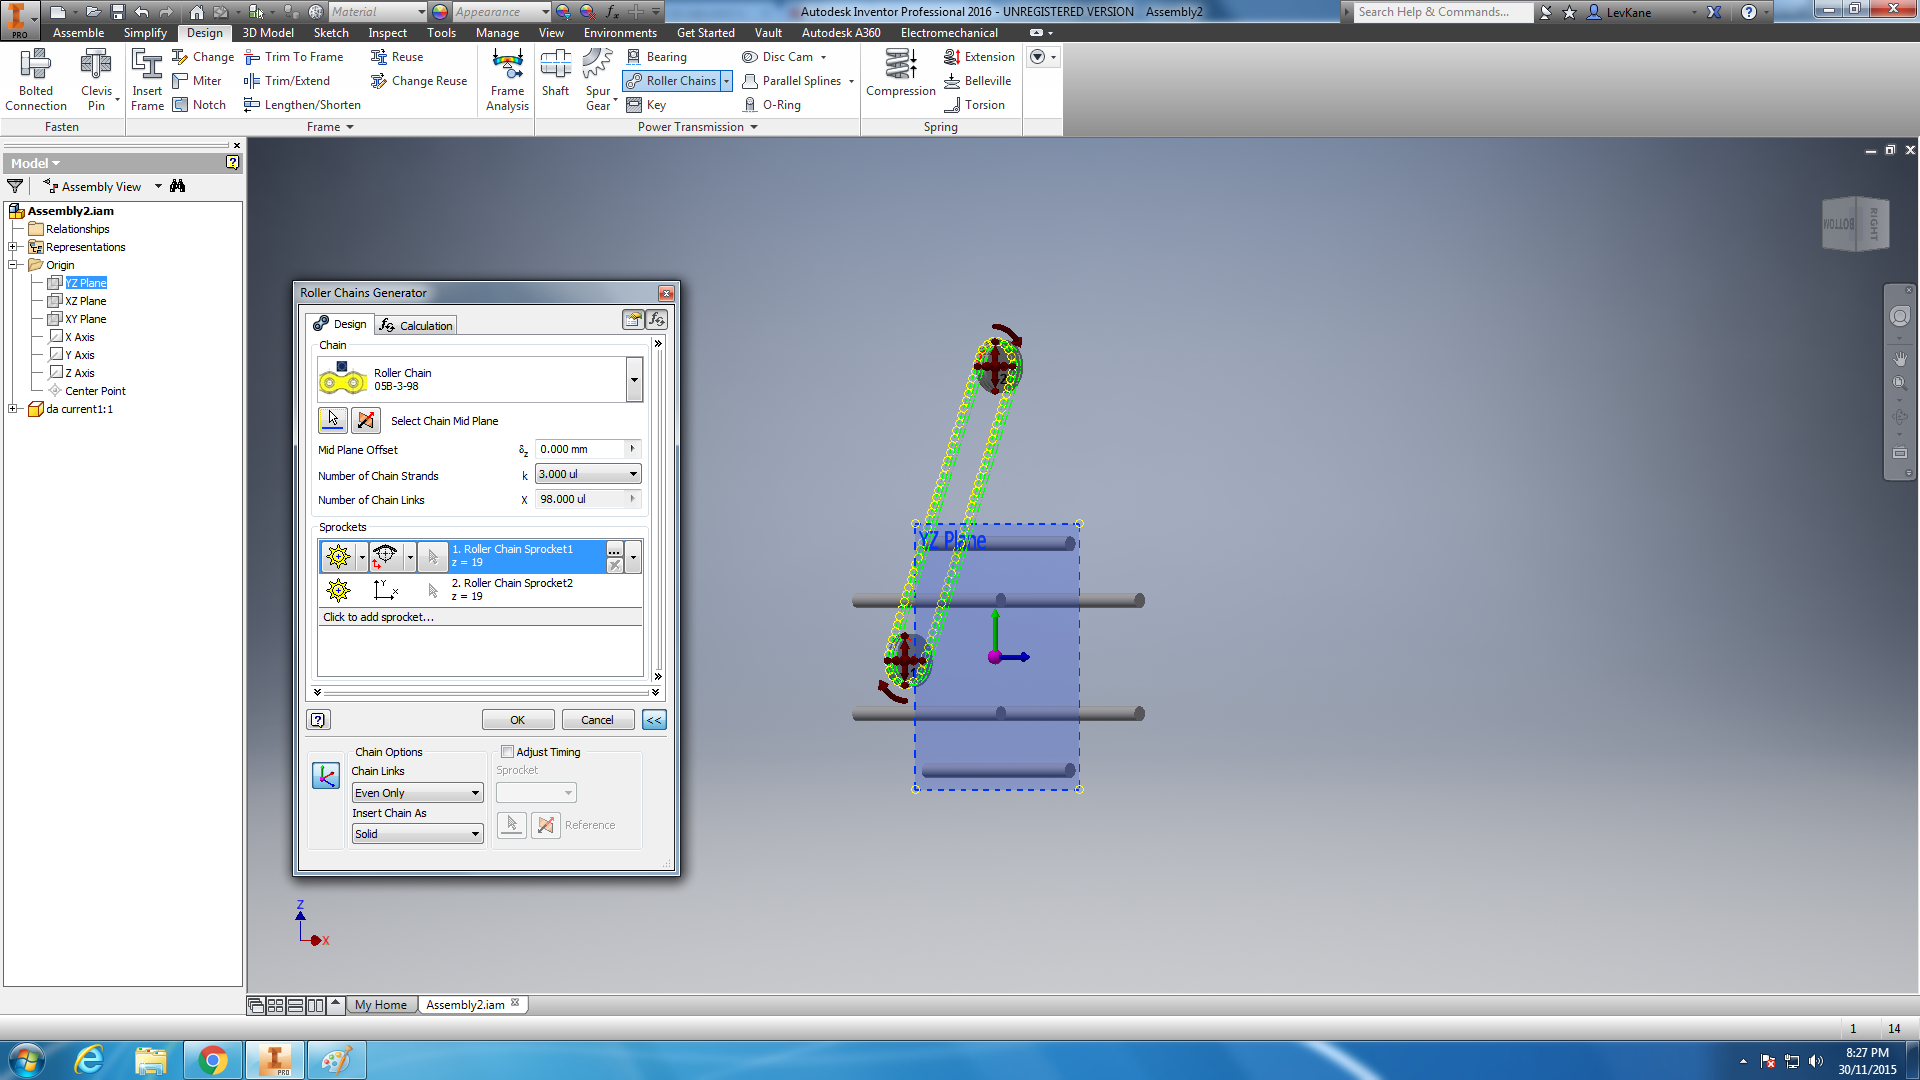Screen dimensions: 1920x1080
Task: Enable the Adjust Timing checkbox
Action: click(508, 751)
